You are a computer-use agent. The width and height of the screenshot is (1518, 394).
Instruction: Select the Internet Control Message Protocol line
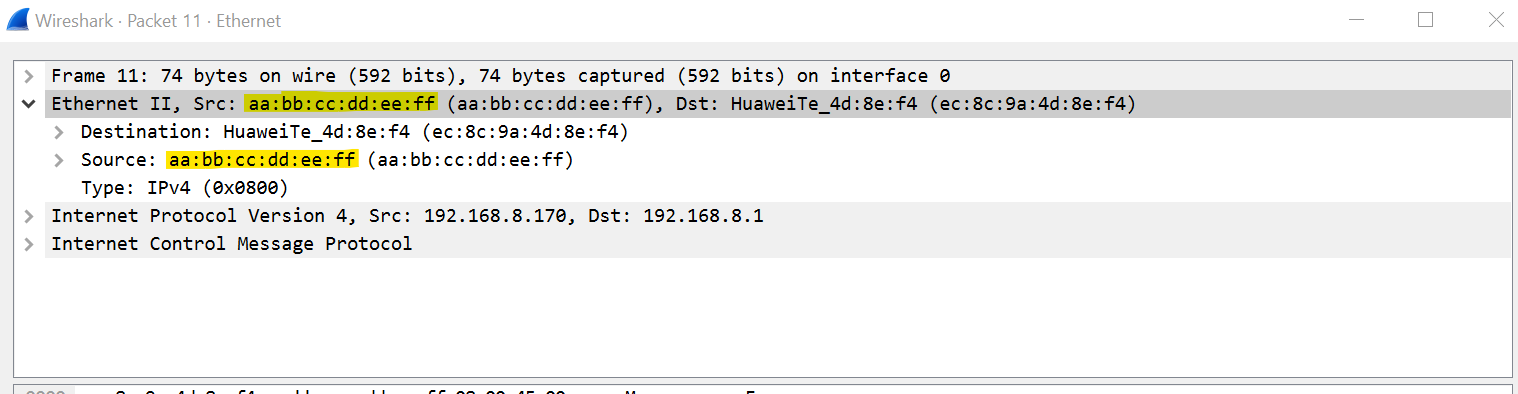pyautogui.click(x=777, y=244)
